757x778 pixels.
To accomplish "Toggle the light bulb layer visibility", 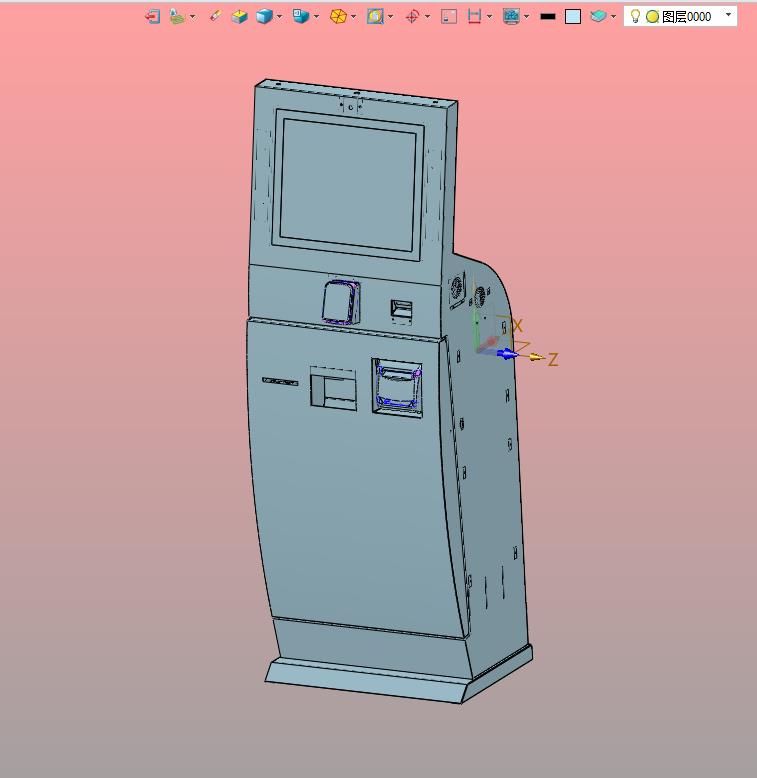I will [635, 16].
